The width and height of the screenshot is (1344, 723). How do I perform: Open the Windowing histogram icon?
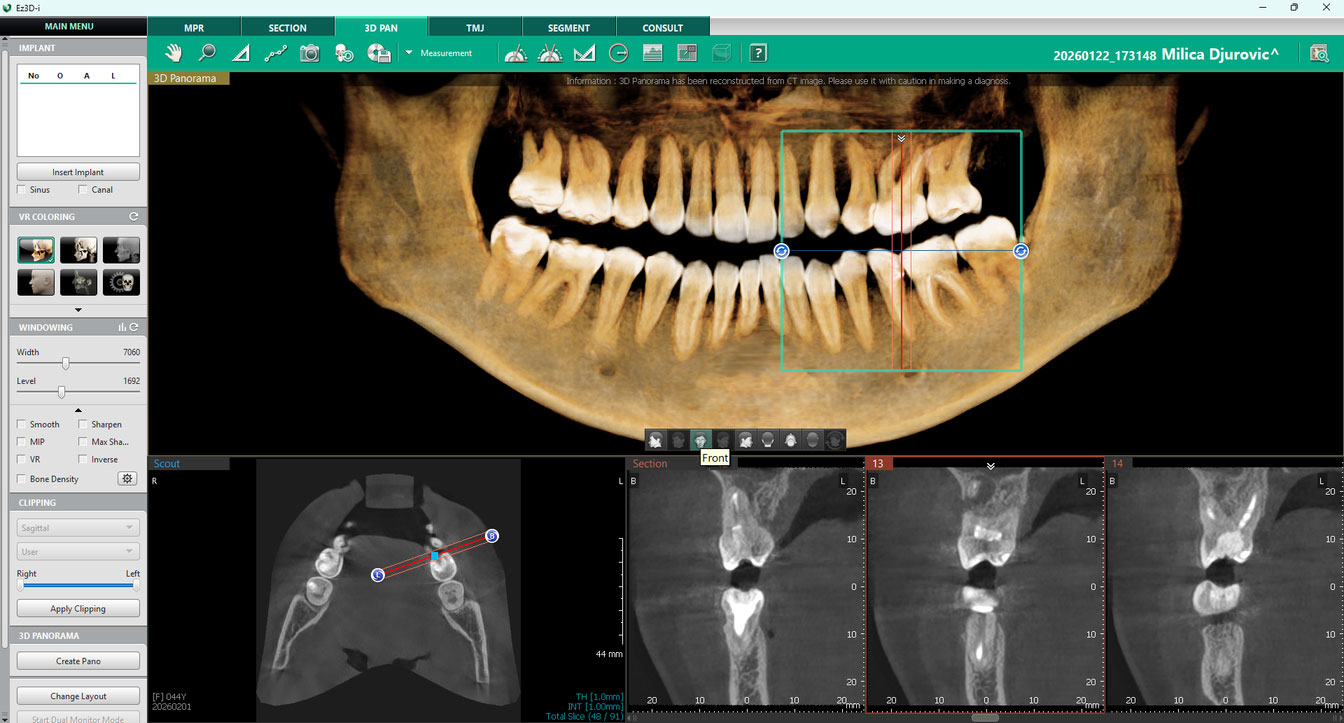(x=122, y=327)
